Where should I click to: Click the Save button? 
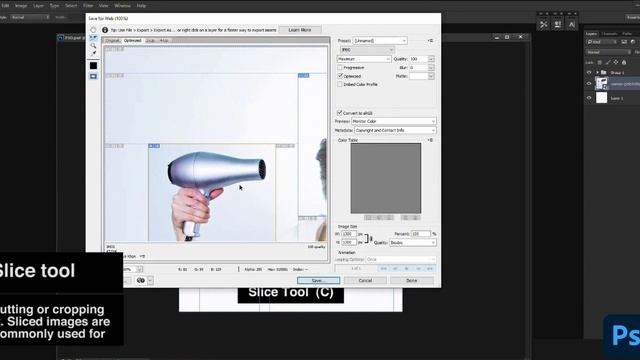(318, 281)
